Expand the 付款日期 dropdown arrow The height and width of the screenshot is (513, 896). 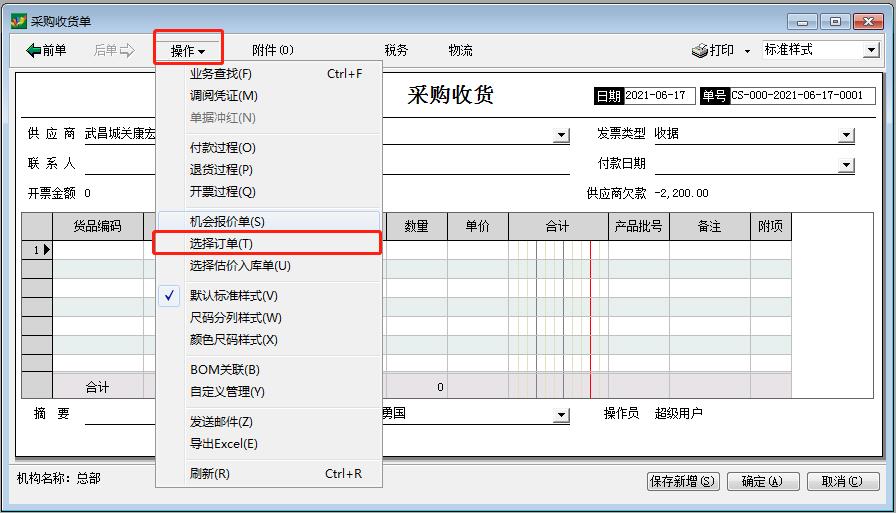(846, 166)
